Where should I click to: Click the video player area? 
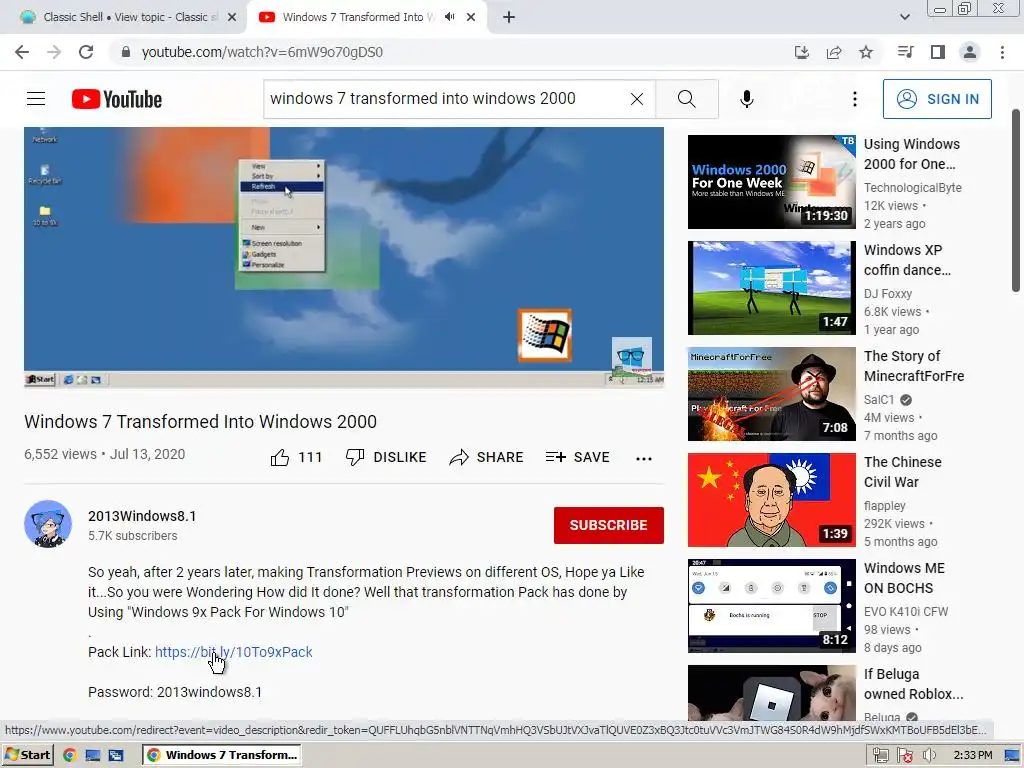(344, 257)
